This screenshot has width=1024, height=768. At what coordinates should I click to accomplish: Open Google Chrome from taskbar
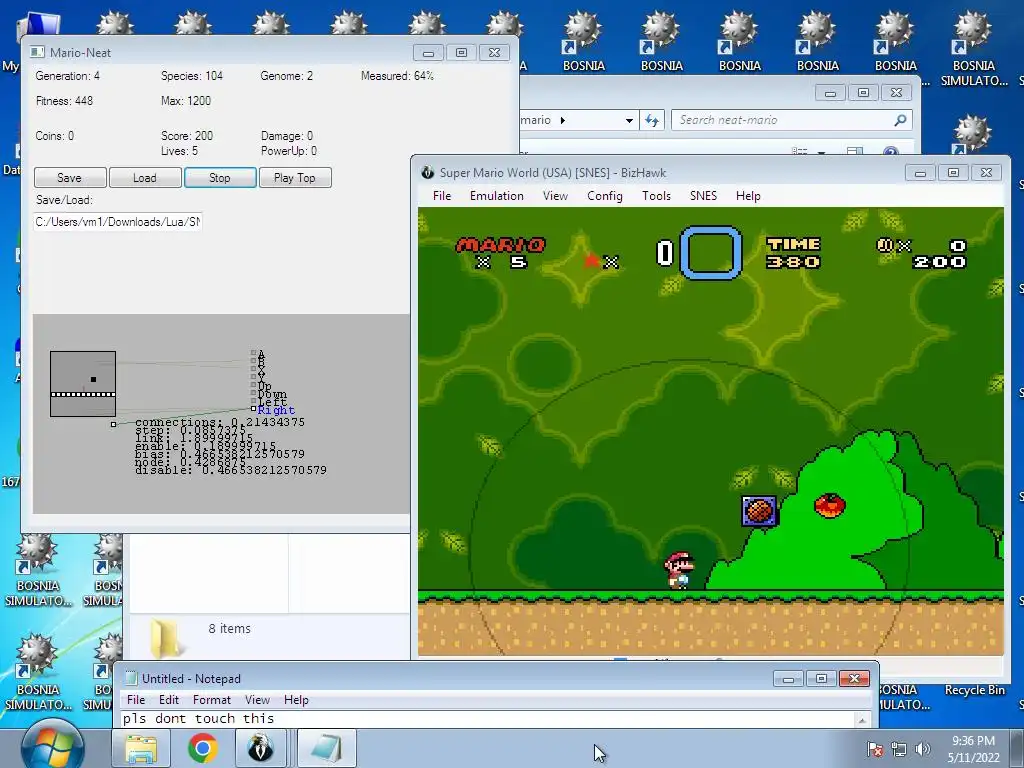[202, 748]
